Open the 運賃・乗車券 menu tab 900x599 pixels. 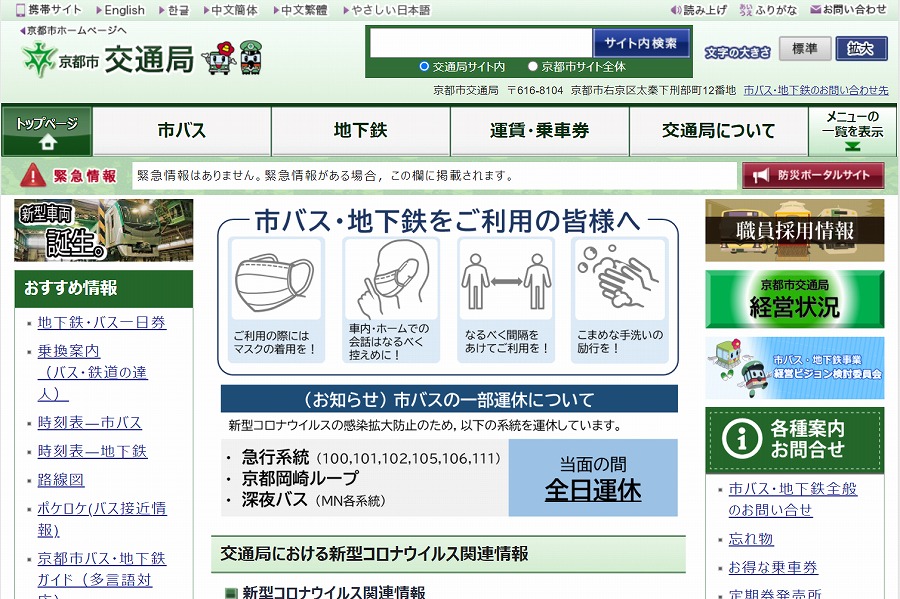pos(540,131)
